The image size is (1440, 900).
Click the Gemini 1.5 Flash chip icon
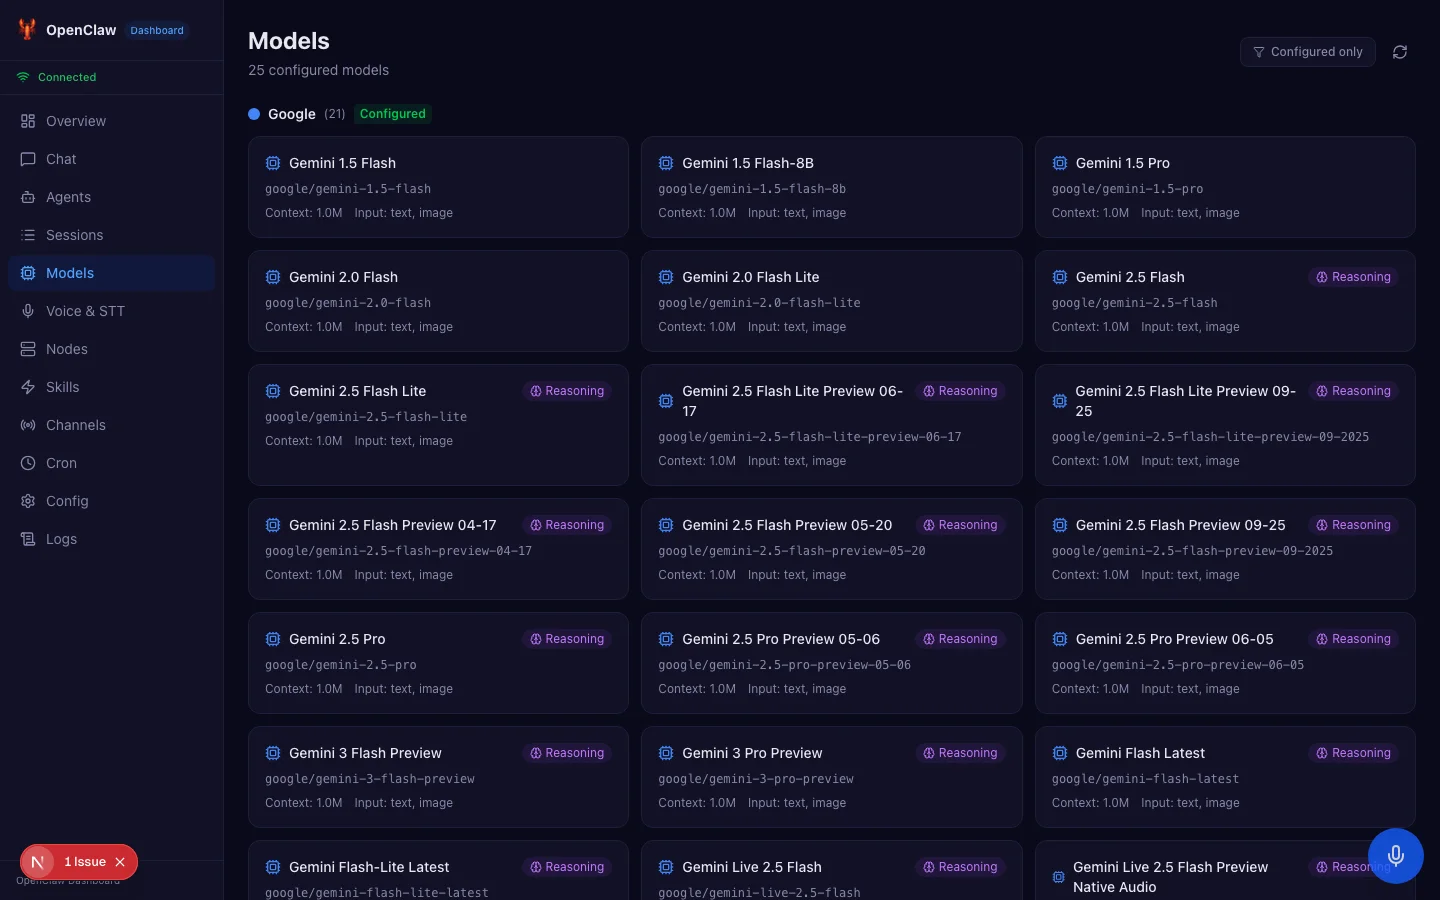click(273, 163)
